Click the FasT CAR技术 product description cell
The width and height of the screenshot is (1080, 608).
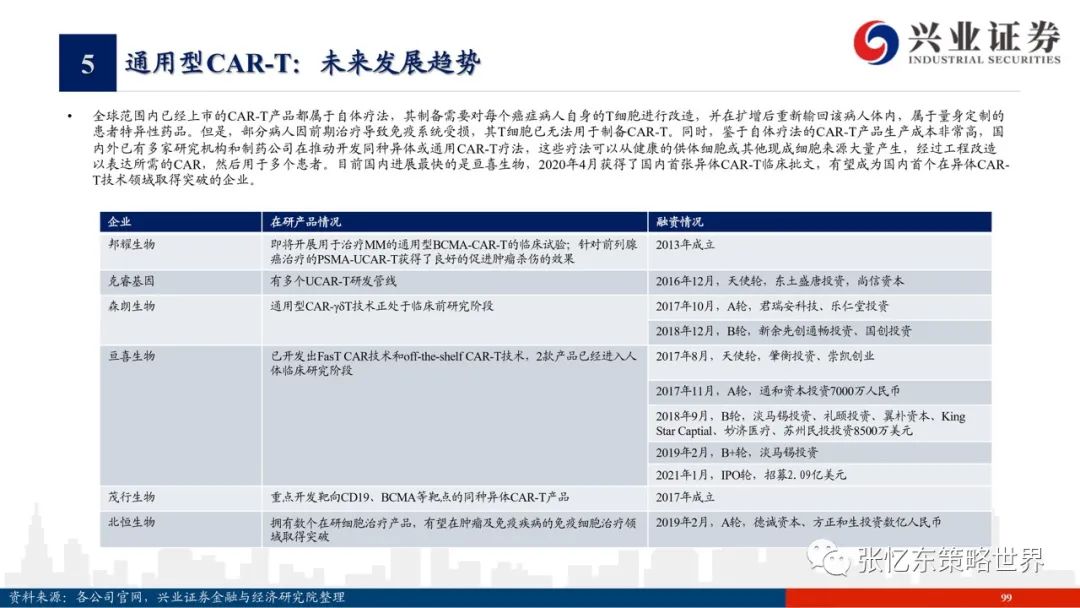[x=455, y=415]
